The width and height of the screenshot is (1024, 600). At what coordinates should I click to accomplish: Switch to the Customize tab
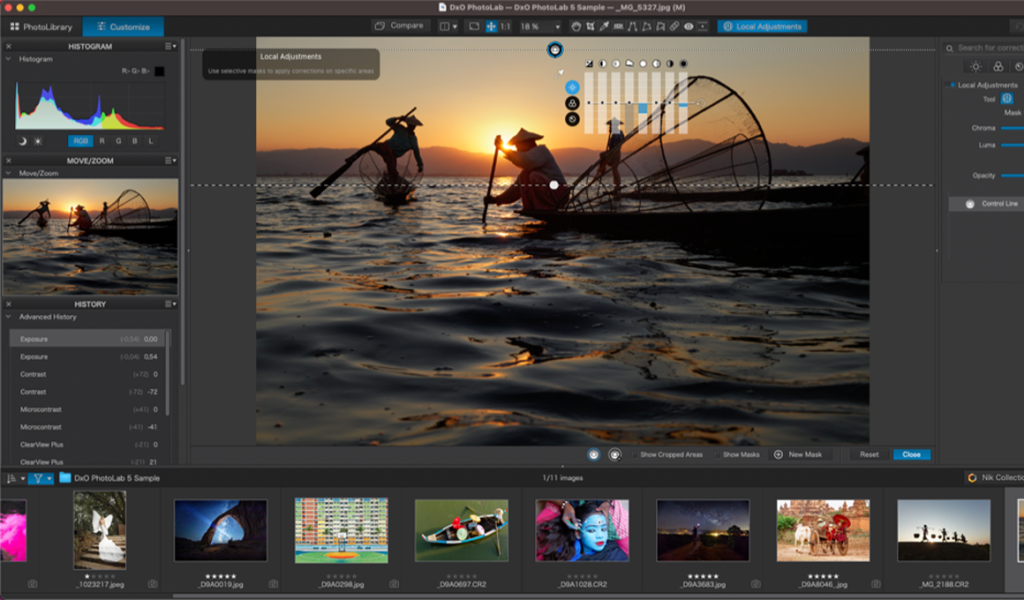tap(123, 27)
